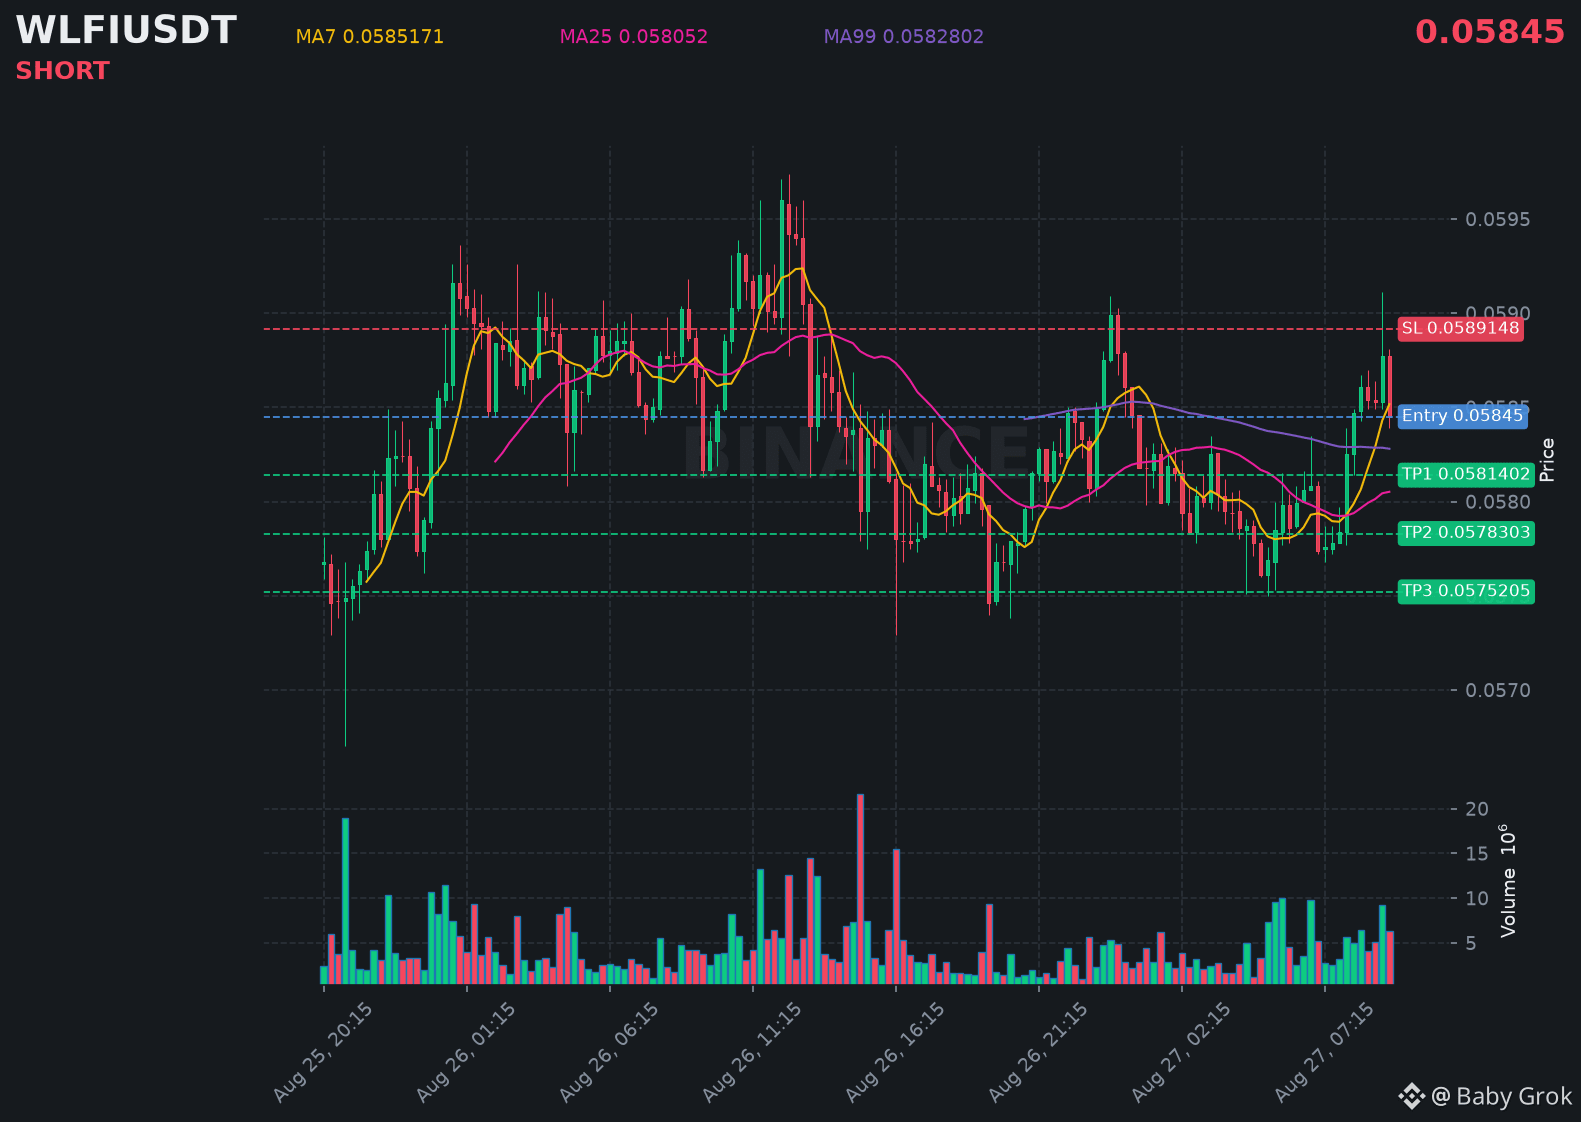The height and width of the screenshot is (1122, 1581).
Task: Click the 0.0570 price axis tick
Action: (1497, 691)
